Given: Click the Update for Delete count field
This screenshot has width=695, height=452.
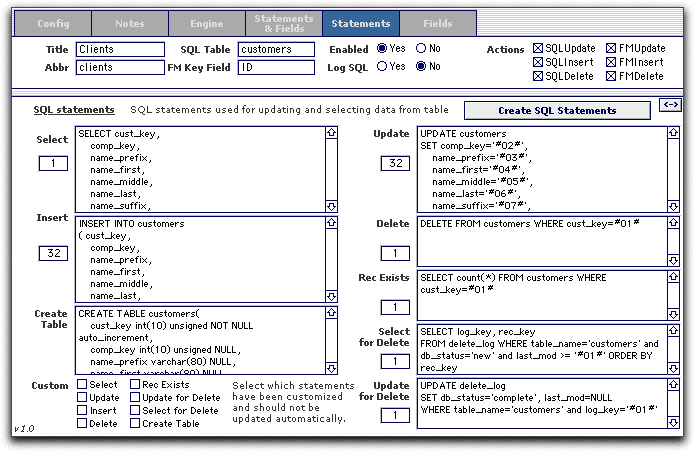Looking at the screenshot, I should tap(395, 415).
